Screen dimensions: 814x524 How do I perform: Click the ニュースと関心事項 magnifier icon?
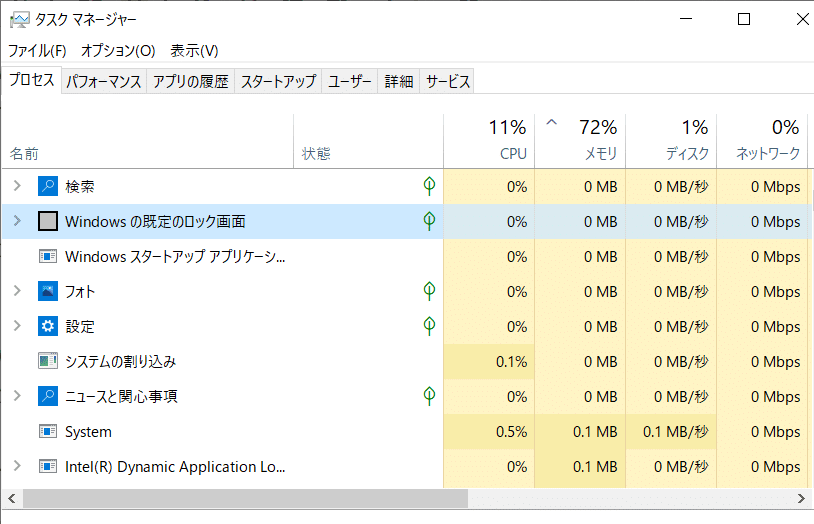(48, 396)
